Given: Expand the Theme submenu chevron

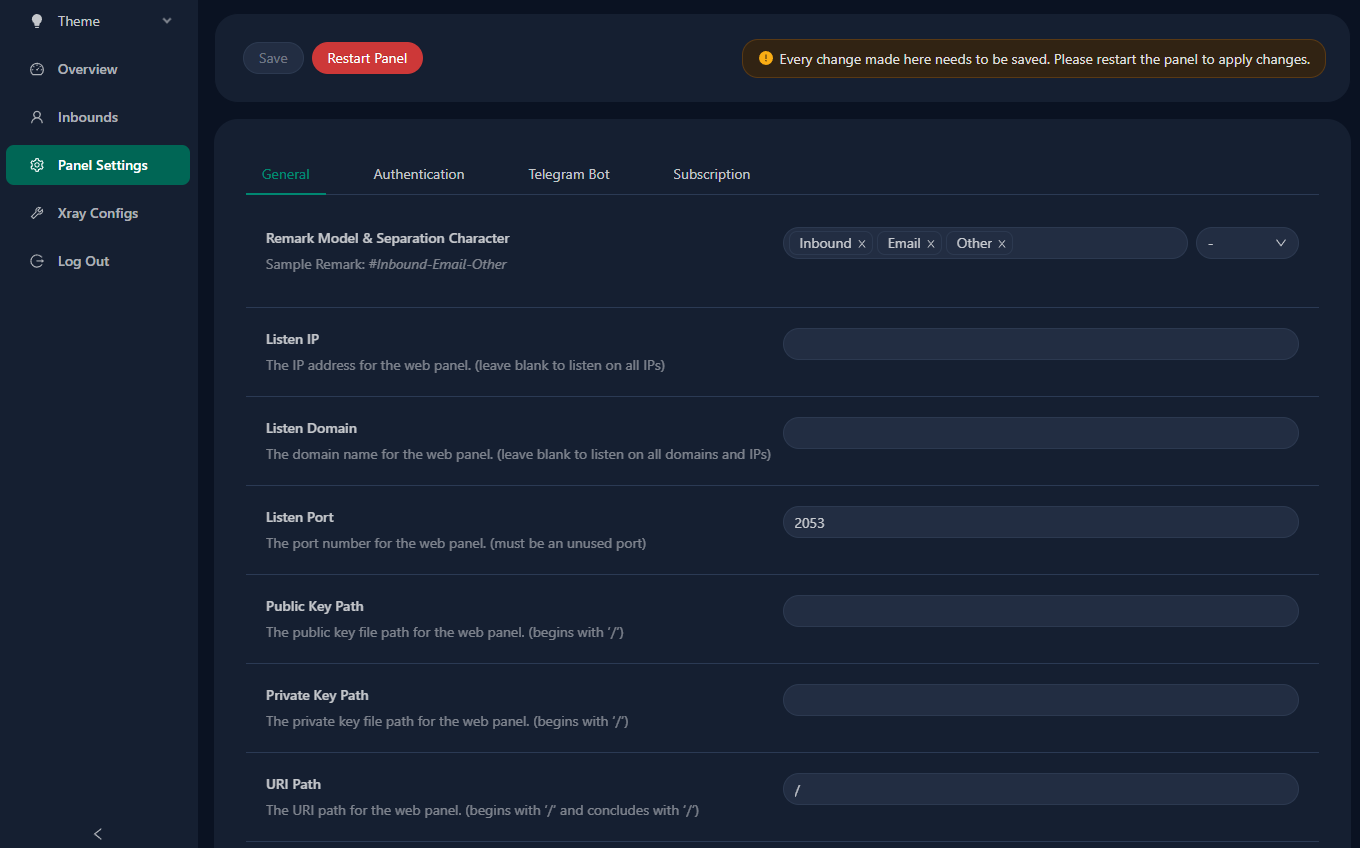Looking at the screenshot, I should [x=167, y=21].
